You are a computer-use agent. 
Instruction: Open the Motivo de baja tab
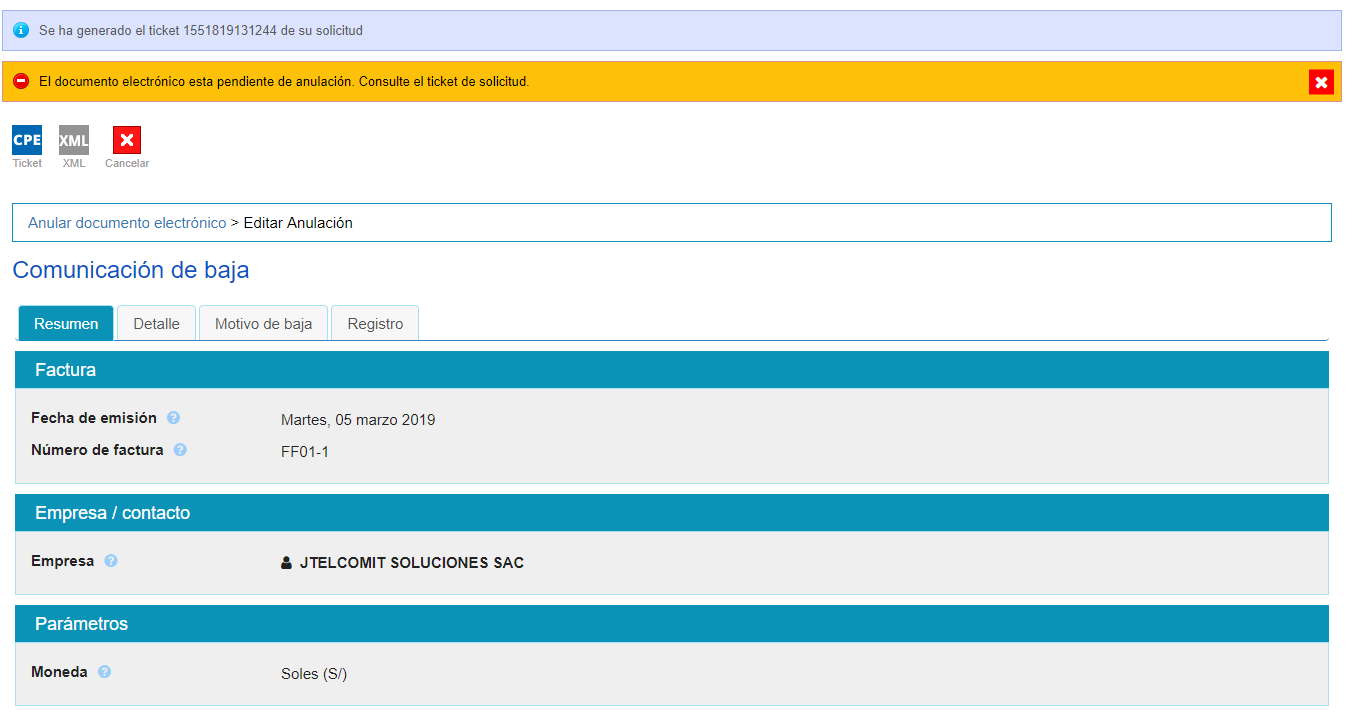point(263,324)
